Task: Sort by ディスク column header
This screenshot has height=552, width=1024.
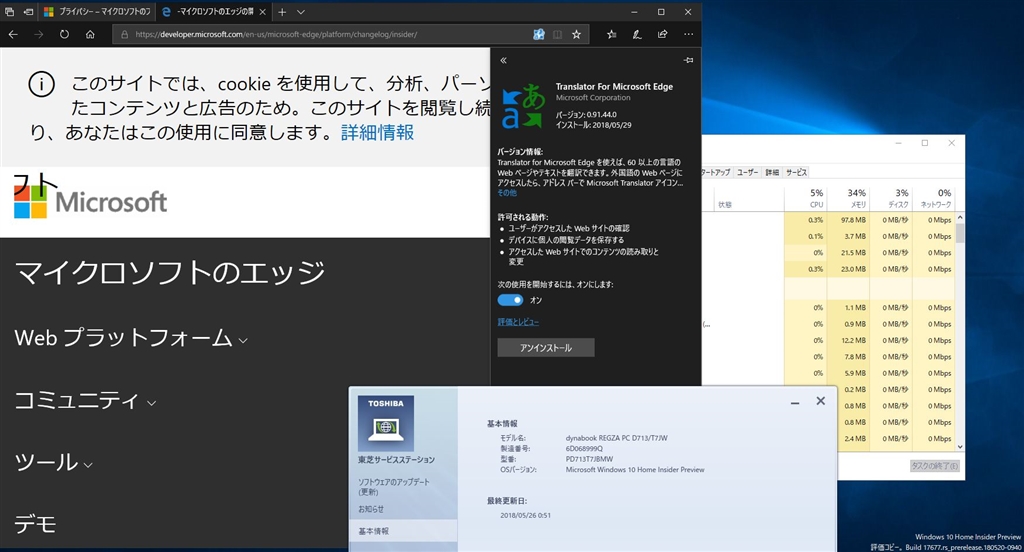Action: pyautogui.click(x=891, y=198)
